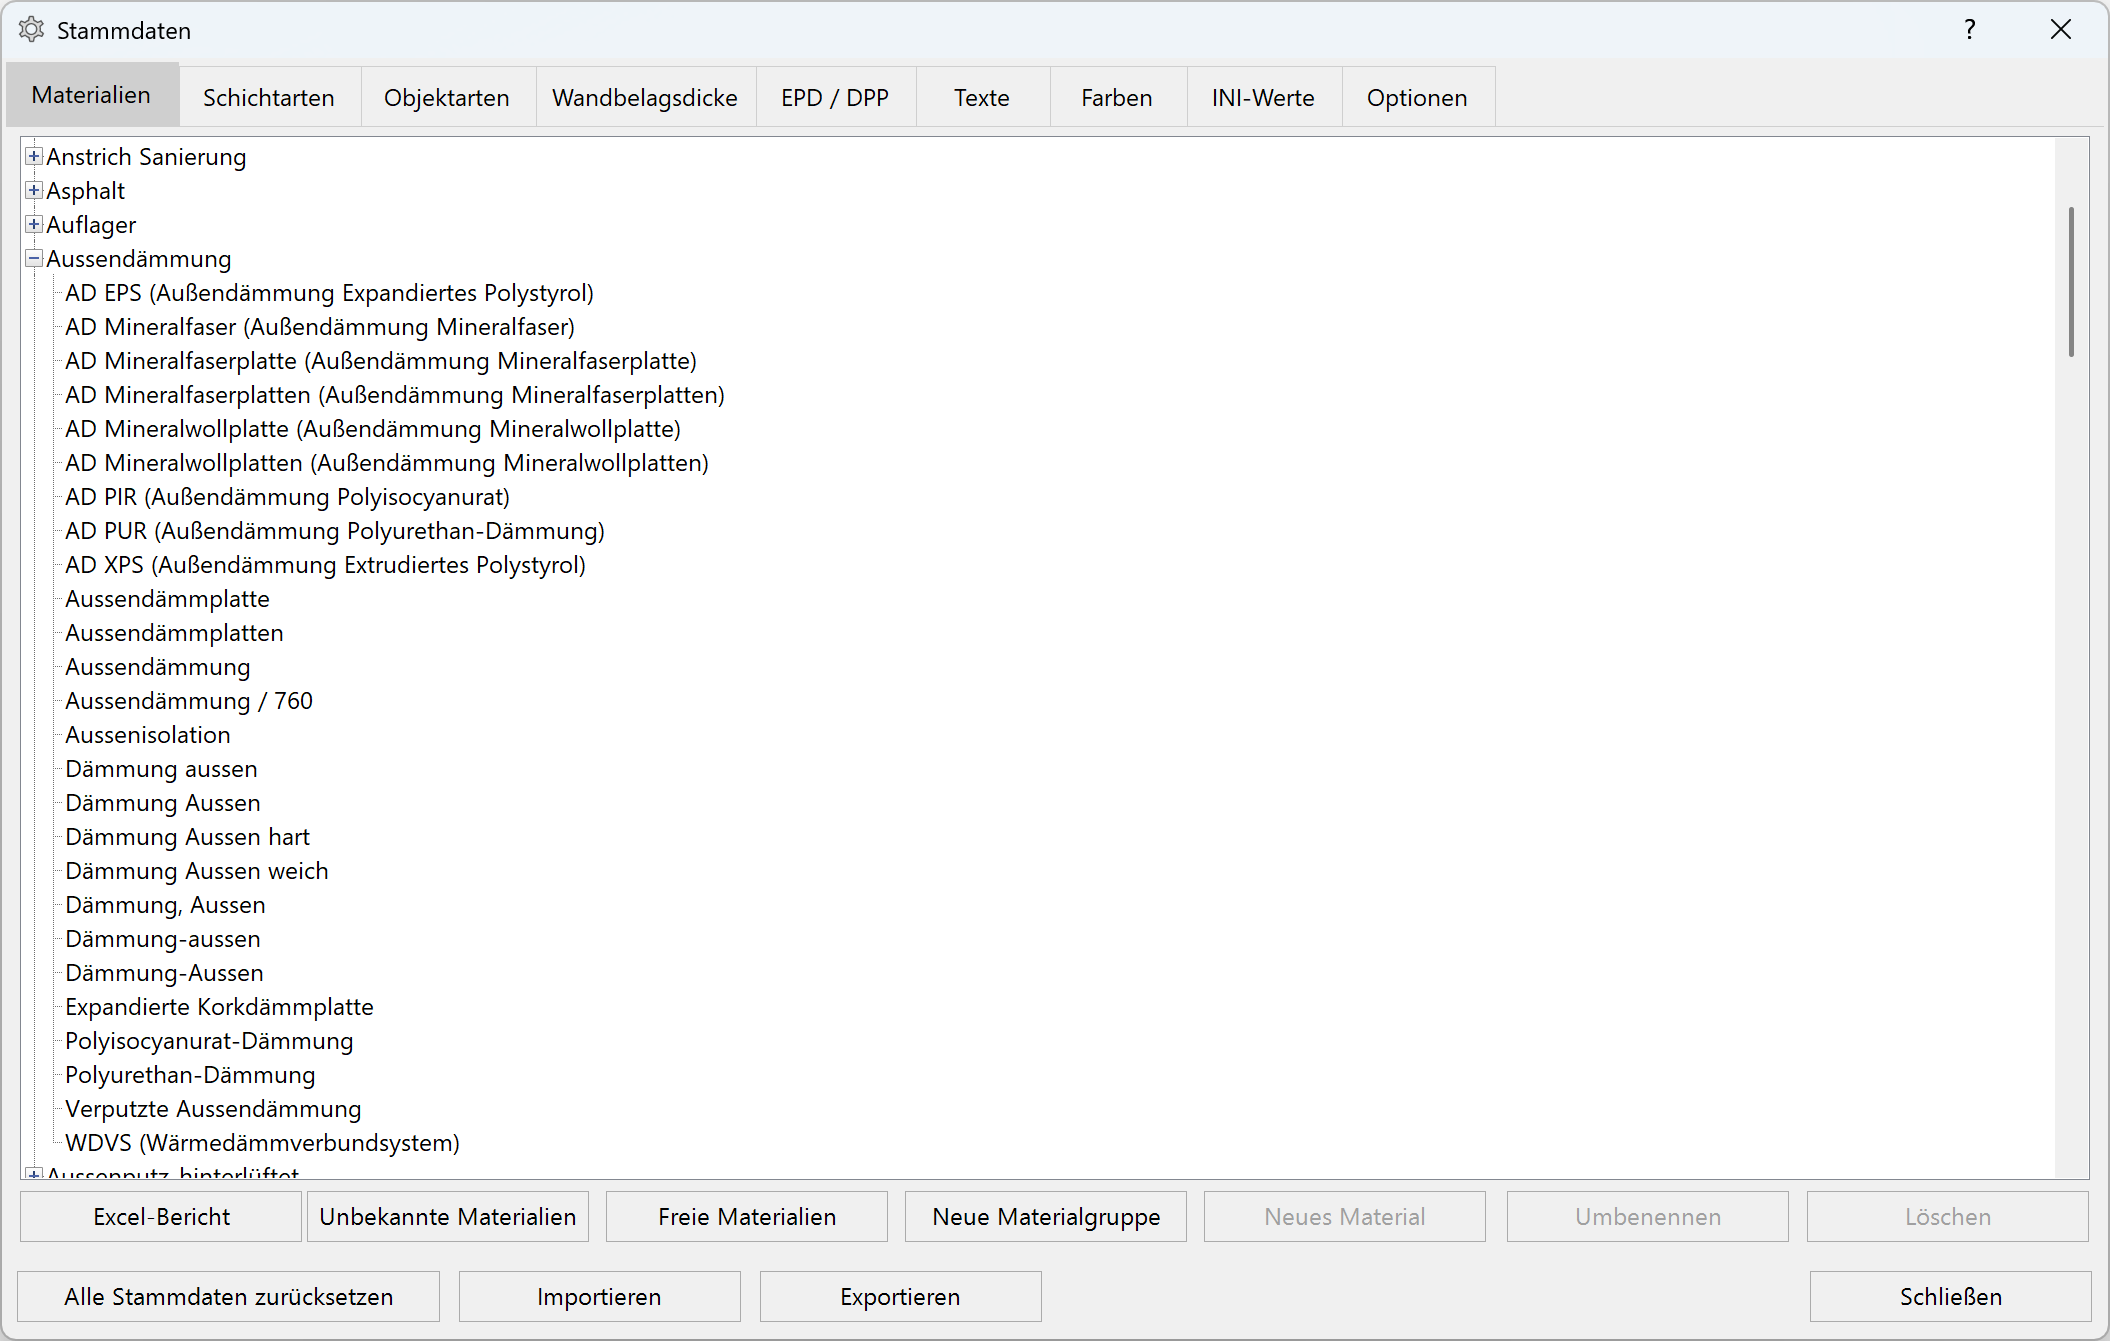
Task: Switch to the Optionen tab
Action: point(1418,98)
